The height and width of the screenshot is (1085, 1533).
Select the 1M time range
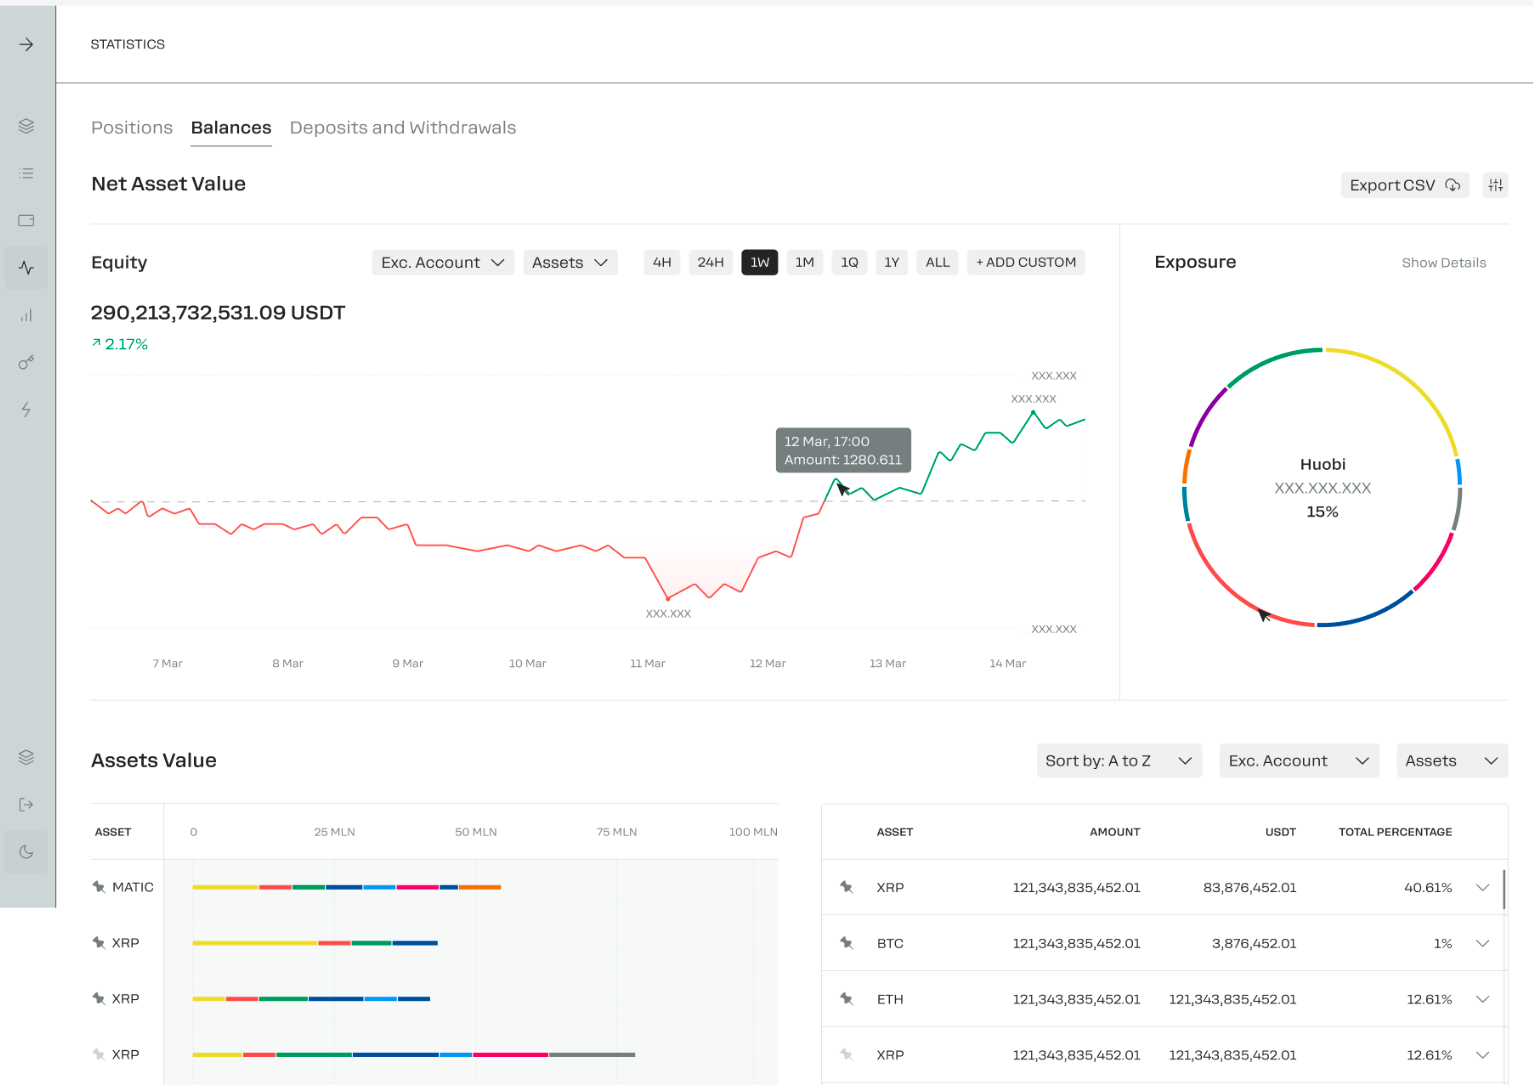805,262
